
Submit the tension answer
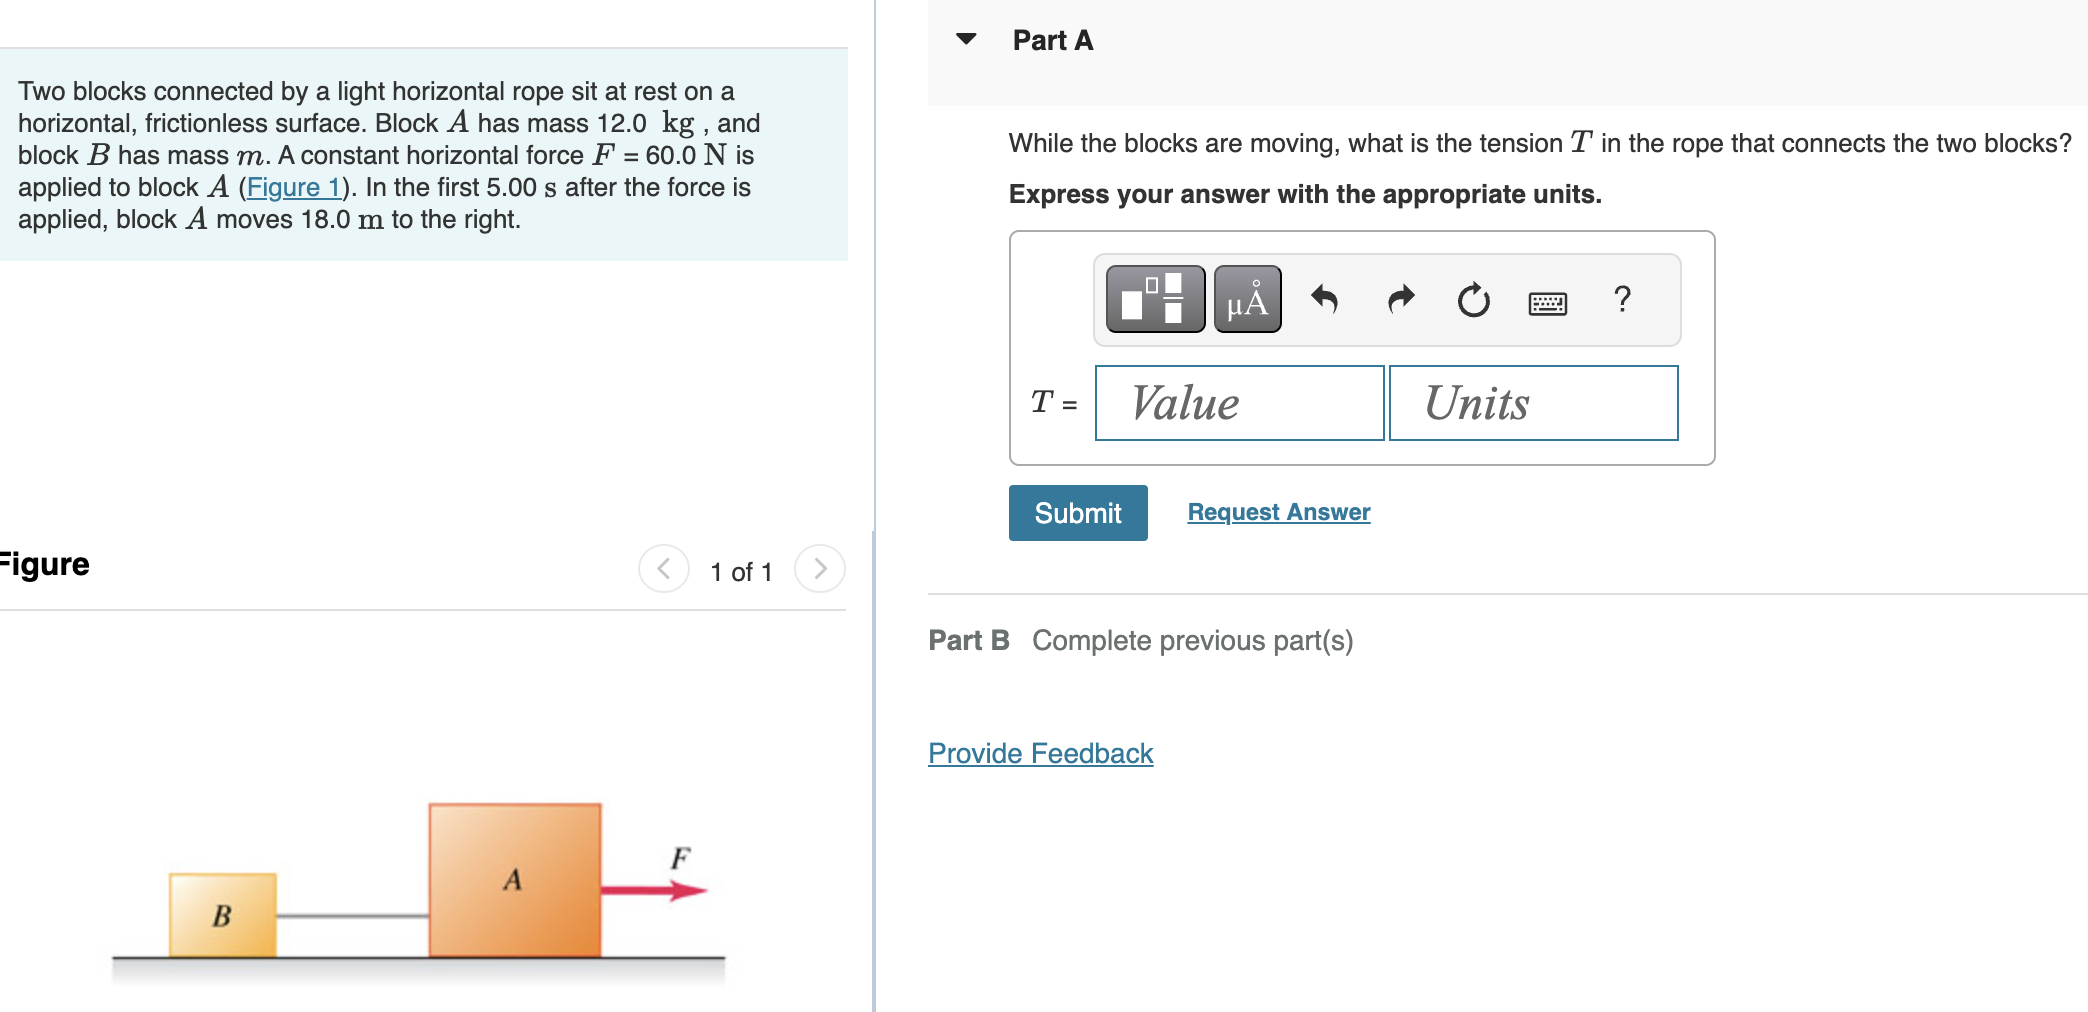1078,513
